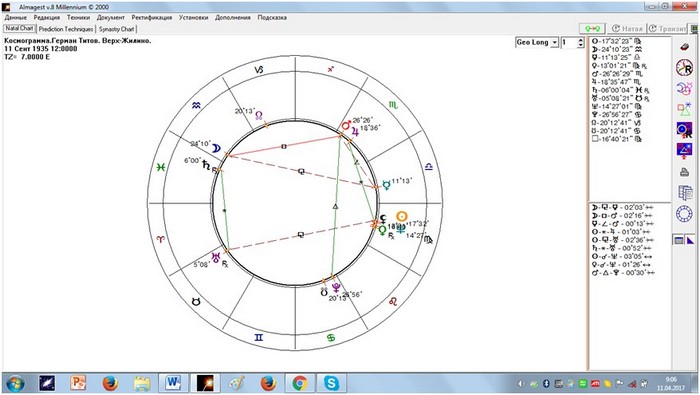The image size is (700, 395).
Task: Open the file explorer folder on taskbar
Action: tap(142, 383)
